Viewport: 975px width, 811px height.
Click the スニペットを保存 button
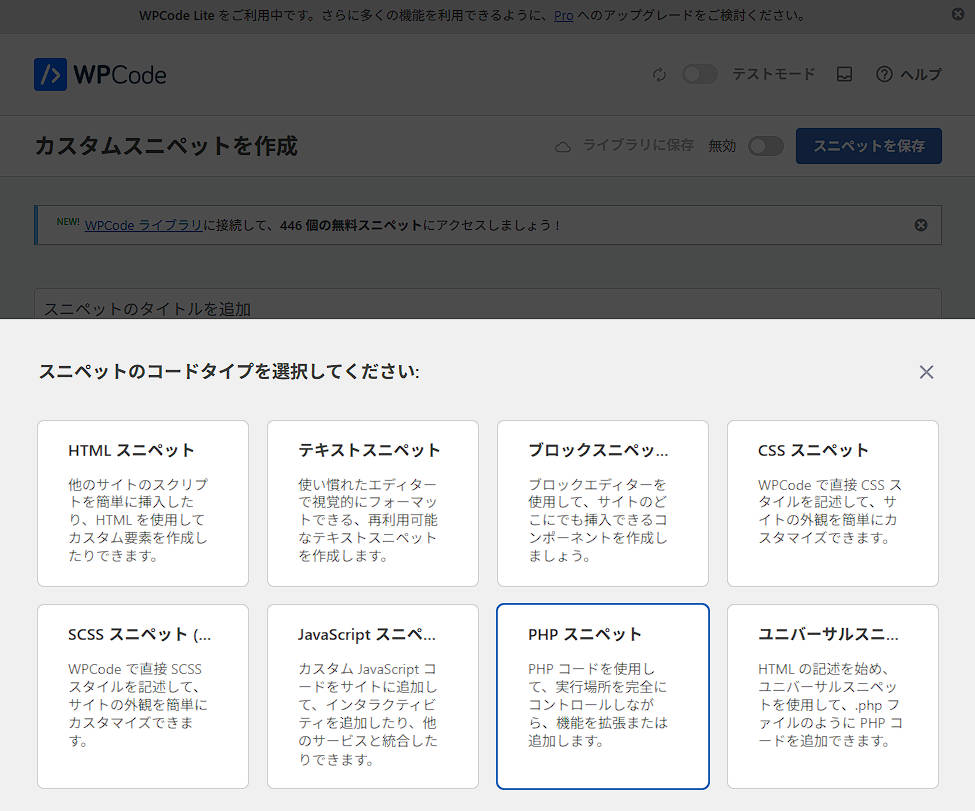pyautogui.click(x=868, y=146)
